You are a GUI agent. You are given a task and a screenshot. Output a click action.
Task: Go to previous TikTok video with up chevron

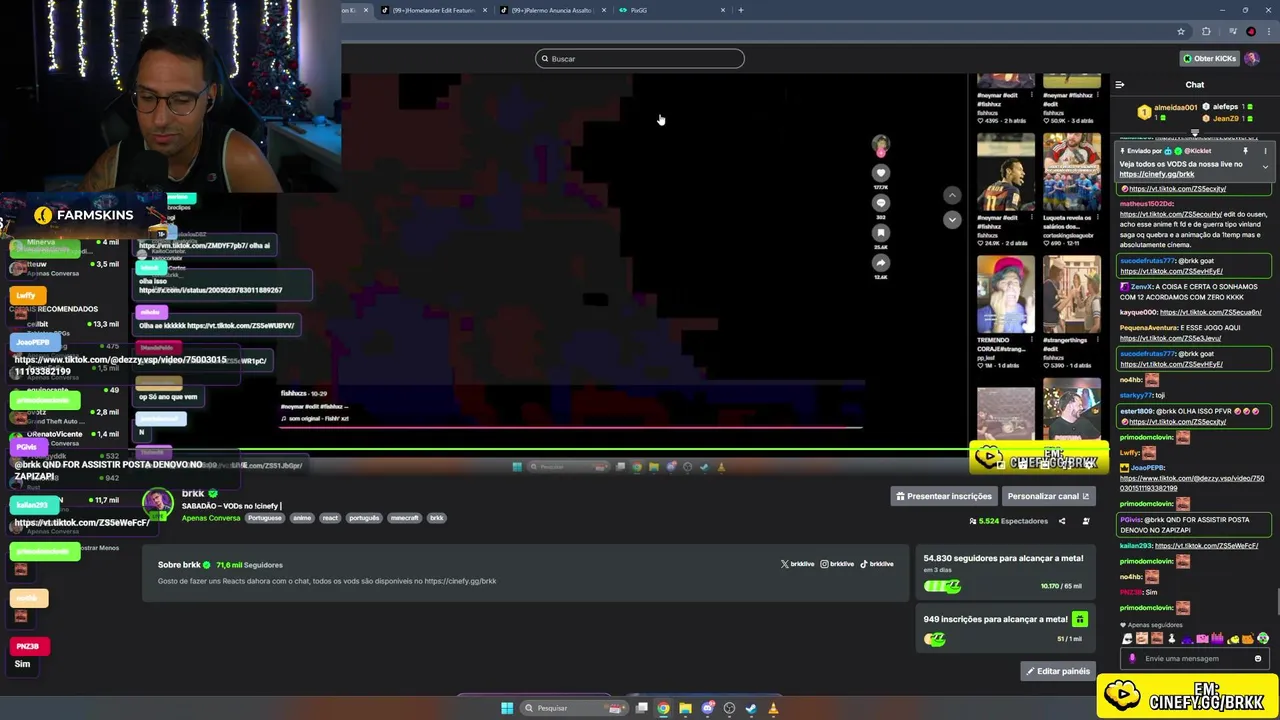tap(952, 196)
